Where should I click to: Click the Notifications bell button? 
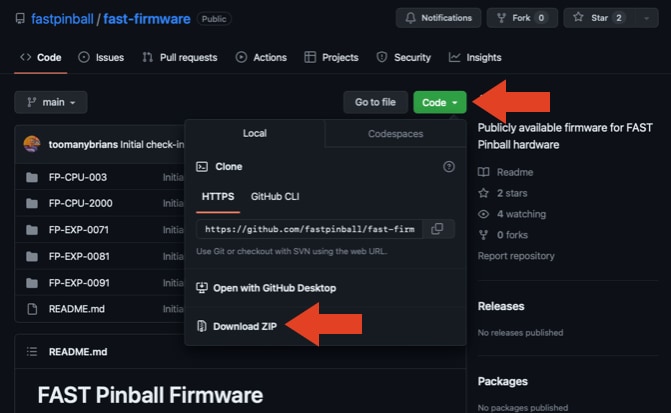pos(438,18)
